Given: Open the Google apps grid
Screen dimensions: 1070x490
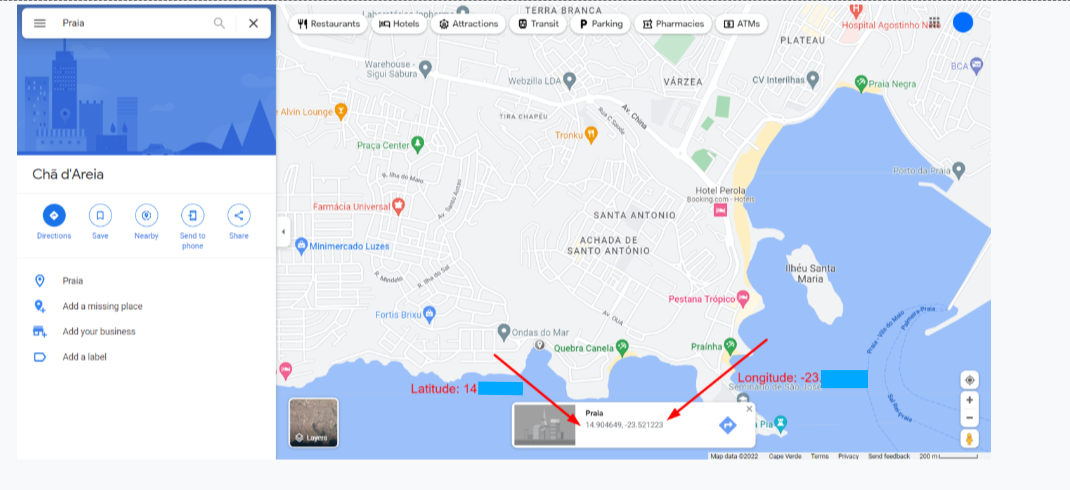Looking at the screenshot, I should tap(934, 23).
